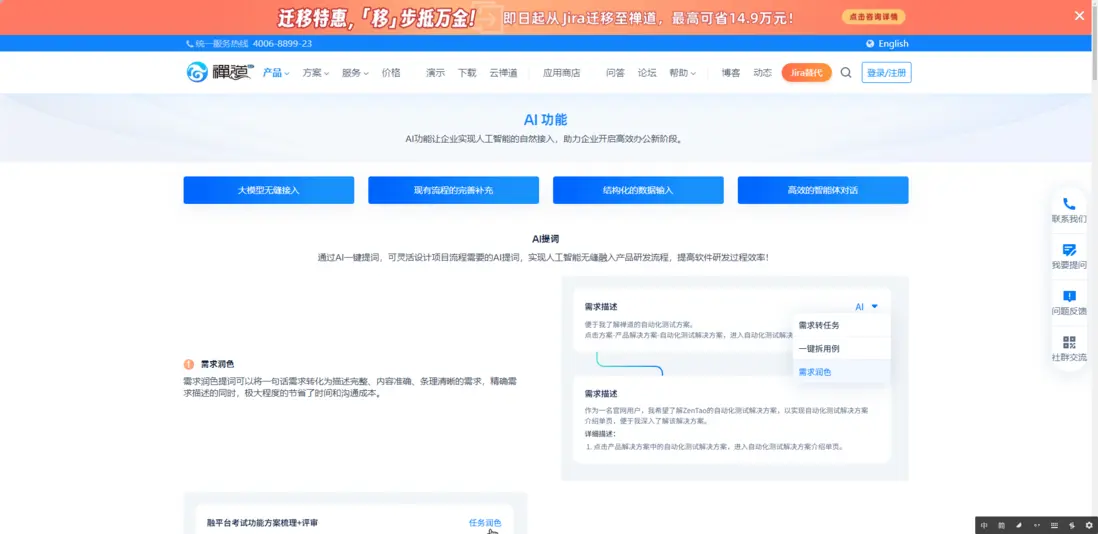Click the hotline number 4006-8899-23
Screen dimensions: 1098x534
pos(282,43)
